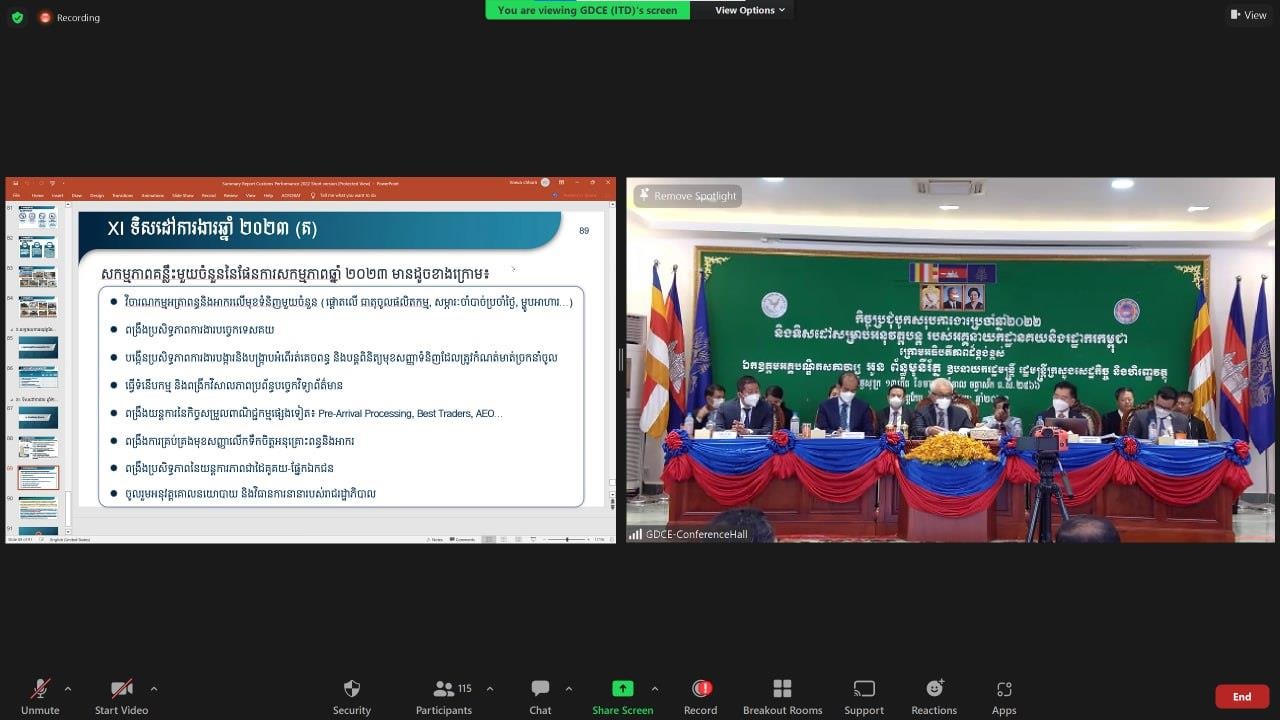
Task: Open the Reactions picker
Action: (934, 696)
